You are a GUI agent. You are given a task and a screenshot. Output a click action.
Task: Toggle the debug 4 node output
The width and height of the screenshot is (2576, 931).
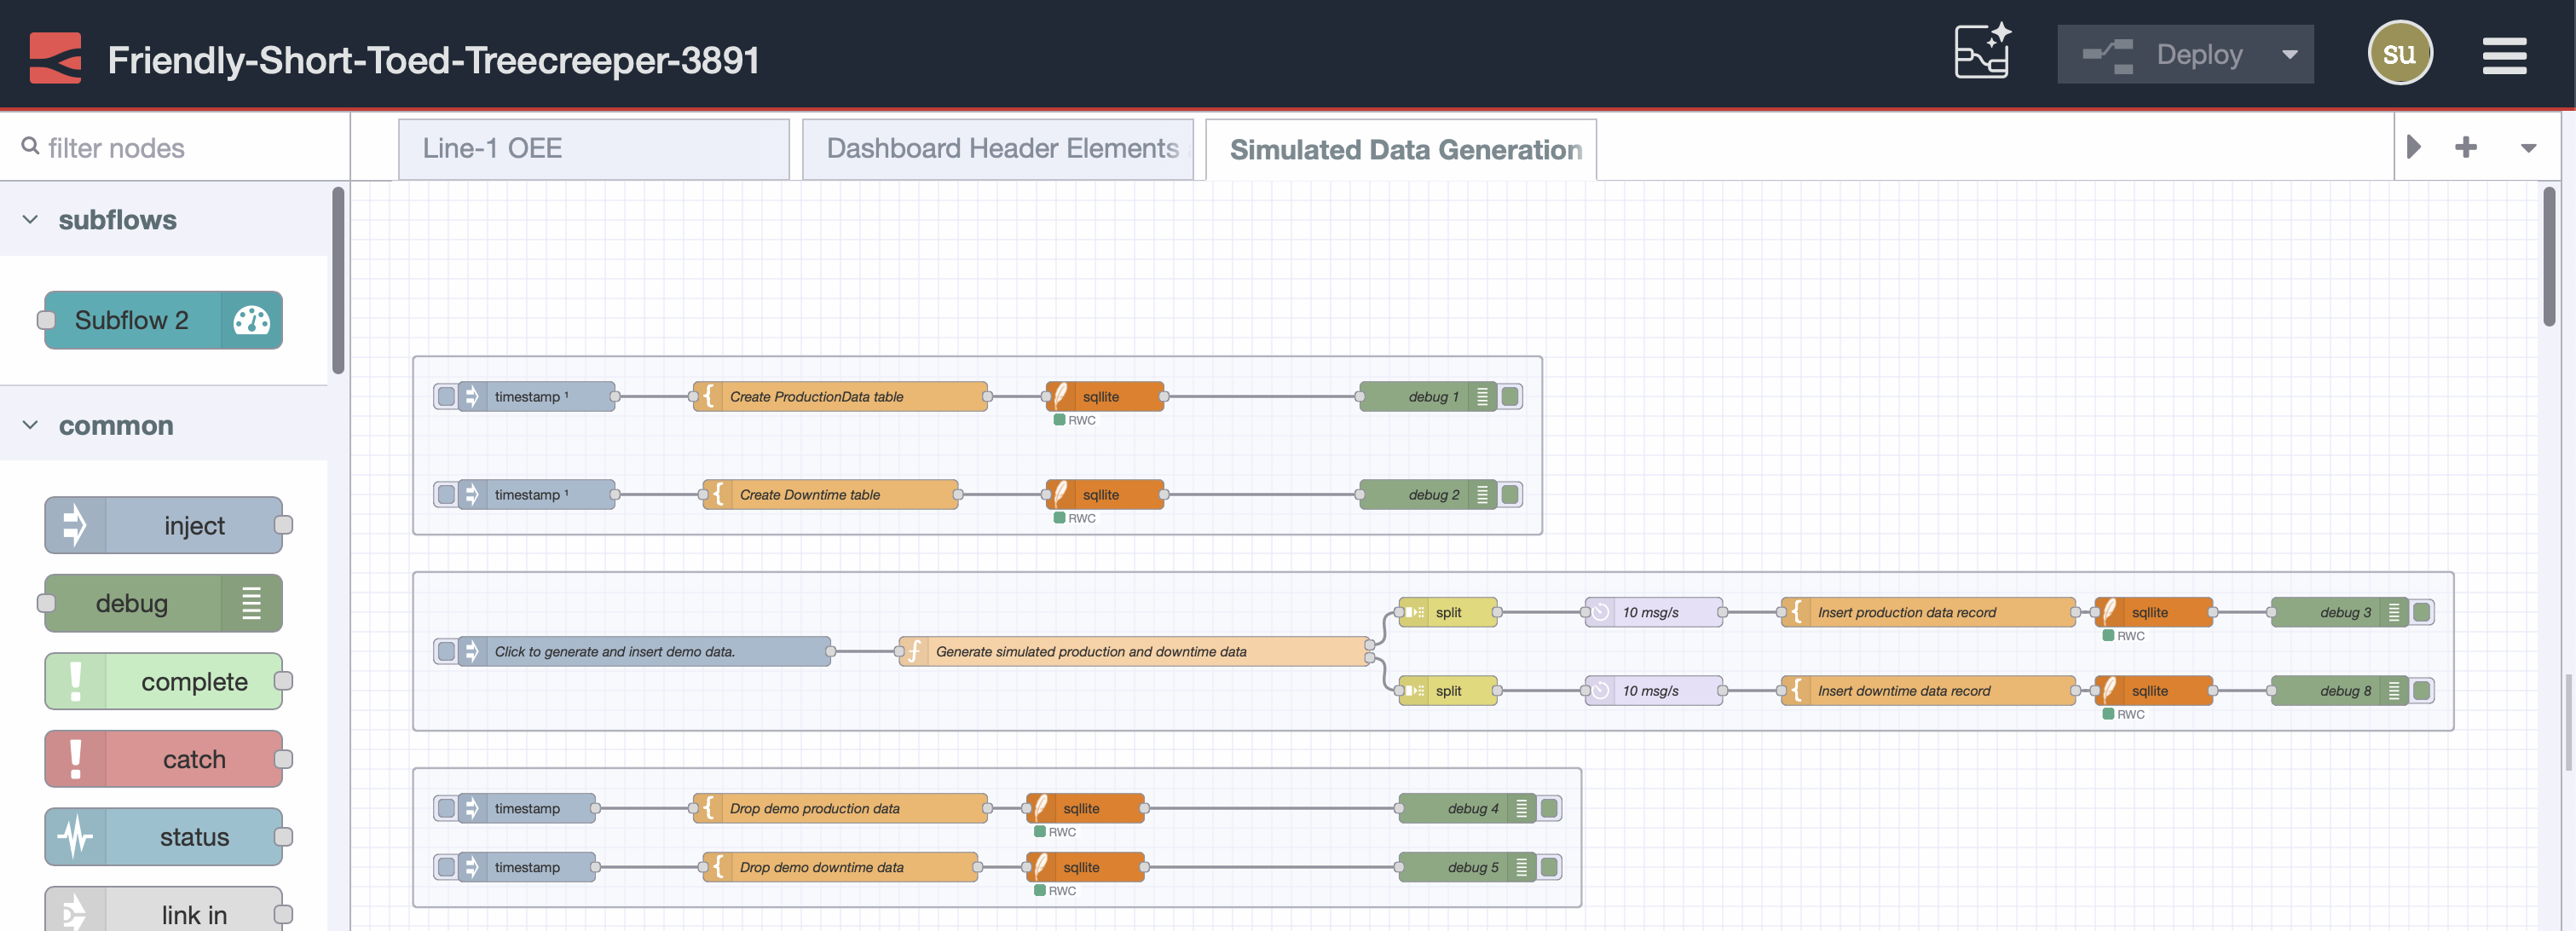tap(1549, 808)
